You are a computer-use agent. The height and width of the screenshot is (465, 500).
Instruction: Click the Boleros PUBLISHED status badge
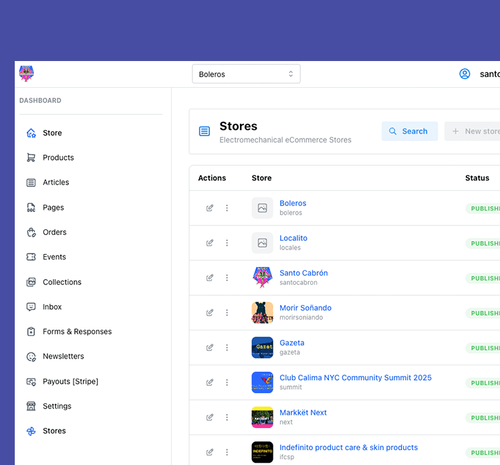tap(483, 209)
